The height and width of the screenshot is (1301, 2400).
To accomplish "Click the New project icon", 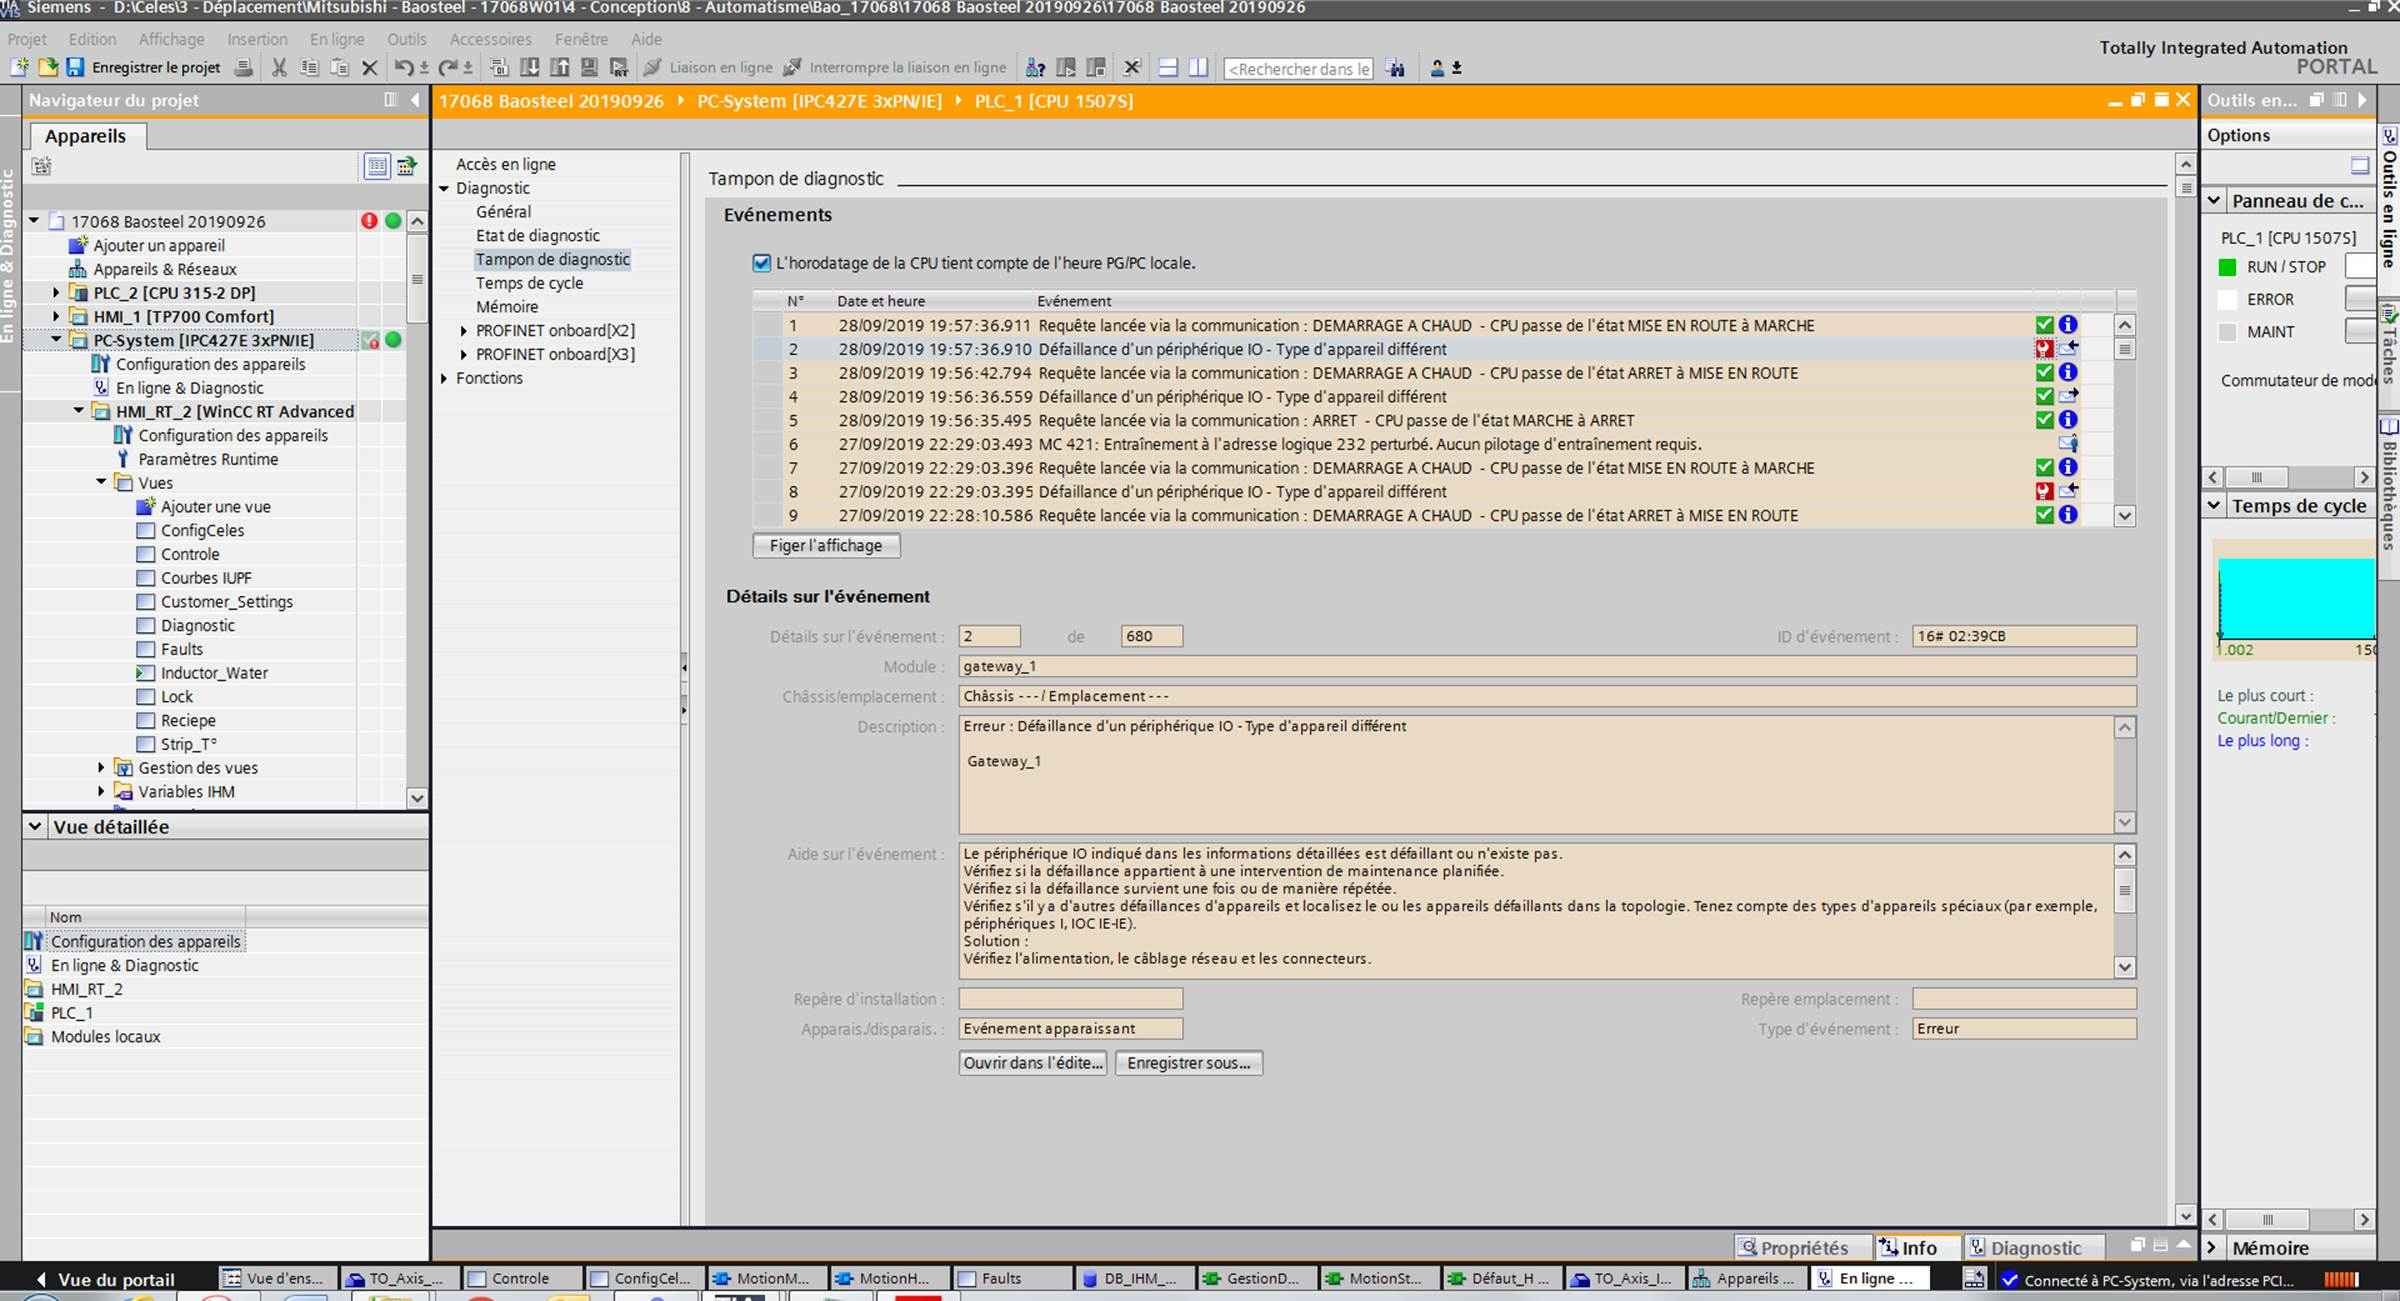I will (x=19, y=67).
